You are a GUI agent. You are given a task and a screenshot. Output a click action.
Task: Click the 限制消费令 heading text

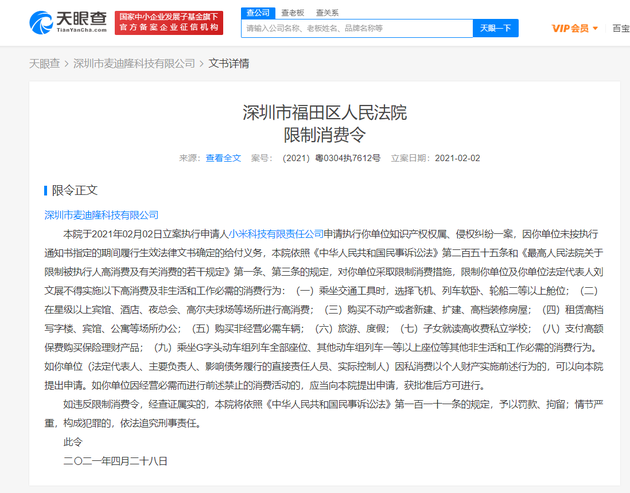[x=325, y=135]
